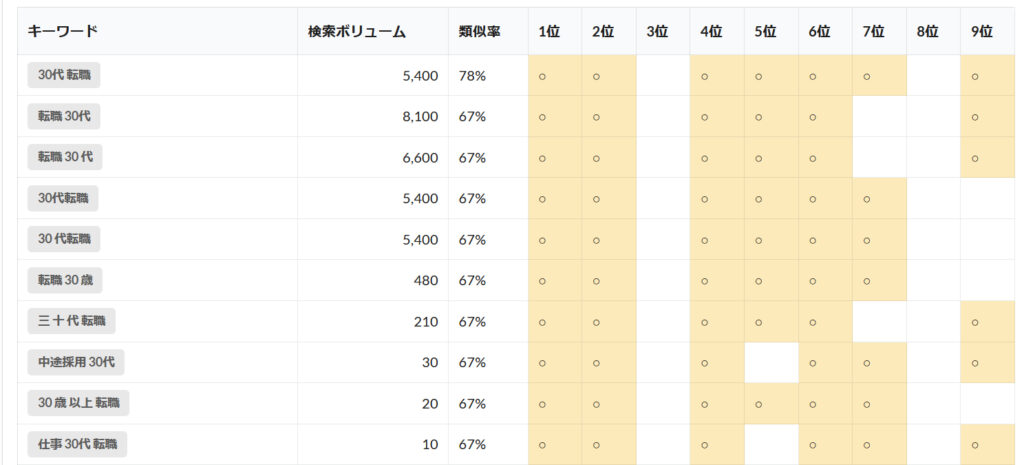Click the empty 5位 cell in 中途採用 30代 row

coord(771,362)
